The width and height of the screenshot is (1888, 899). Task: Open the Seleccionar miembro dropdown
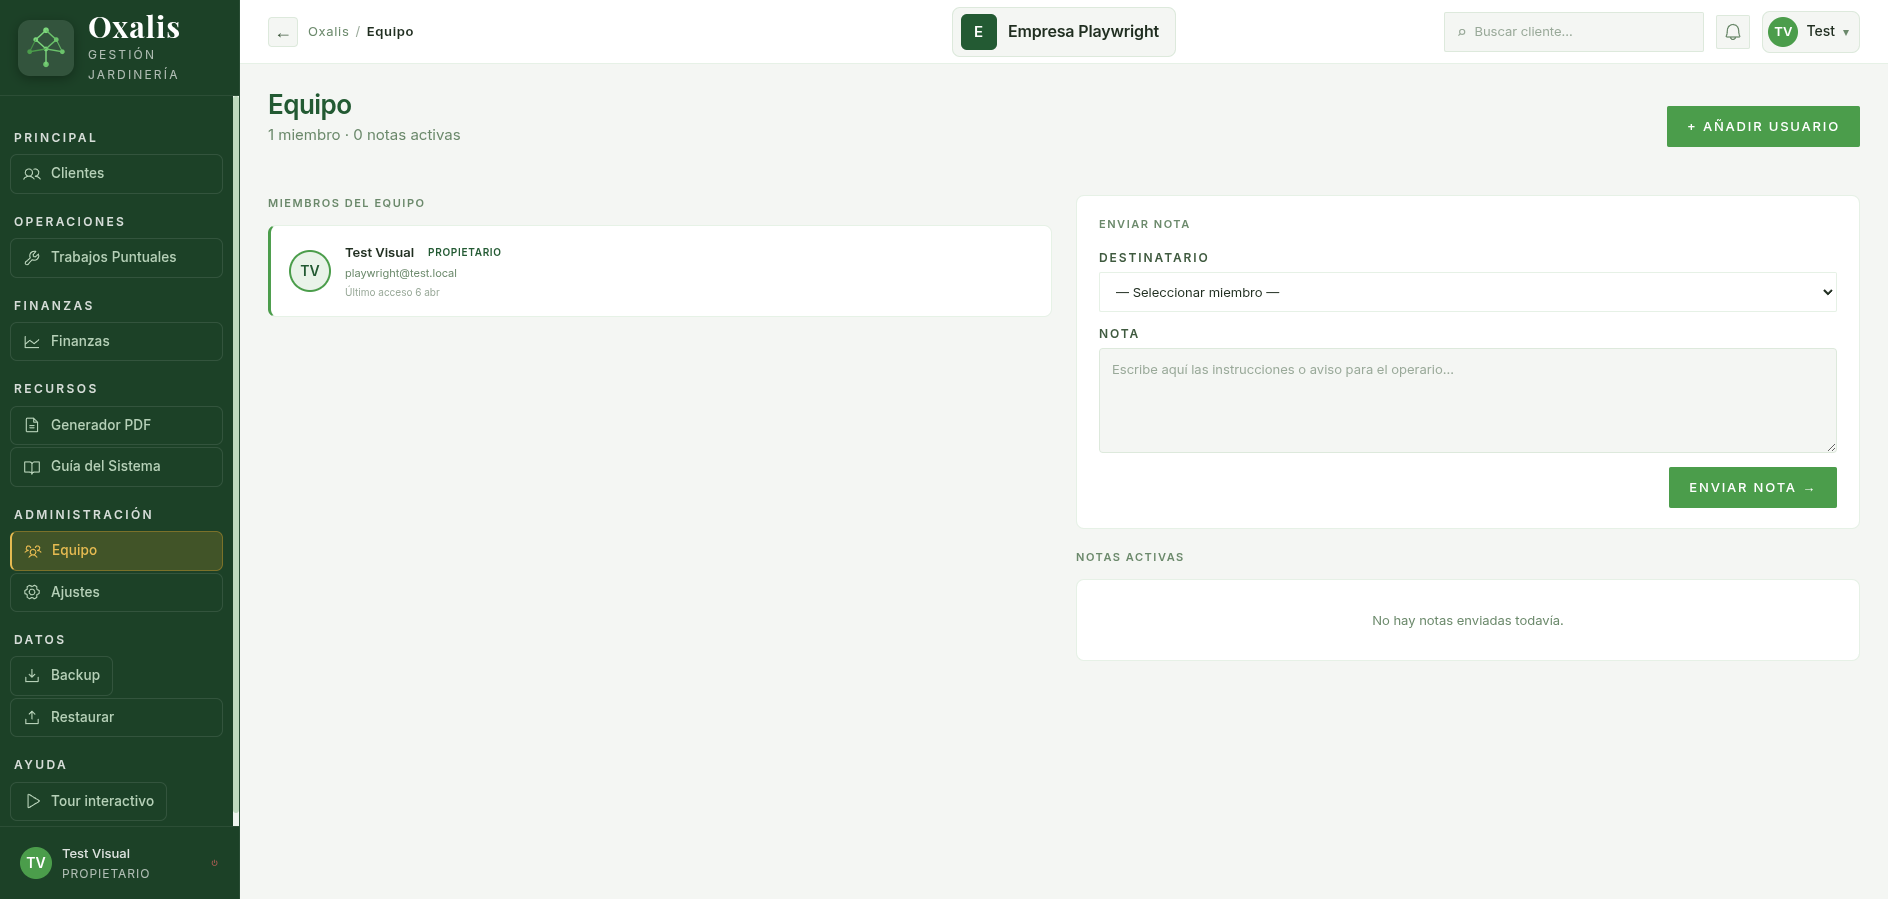1467,292
